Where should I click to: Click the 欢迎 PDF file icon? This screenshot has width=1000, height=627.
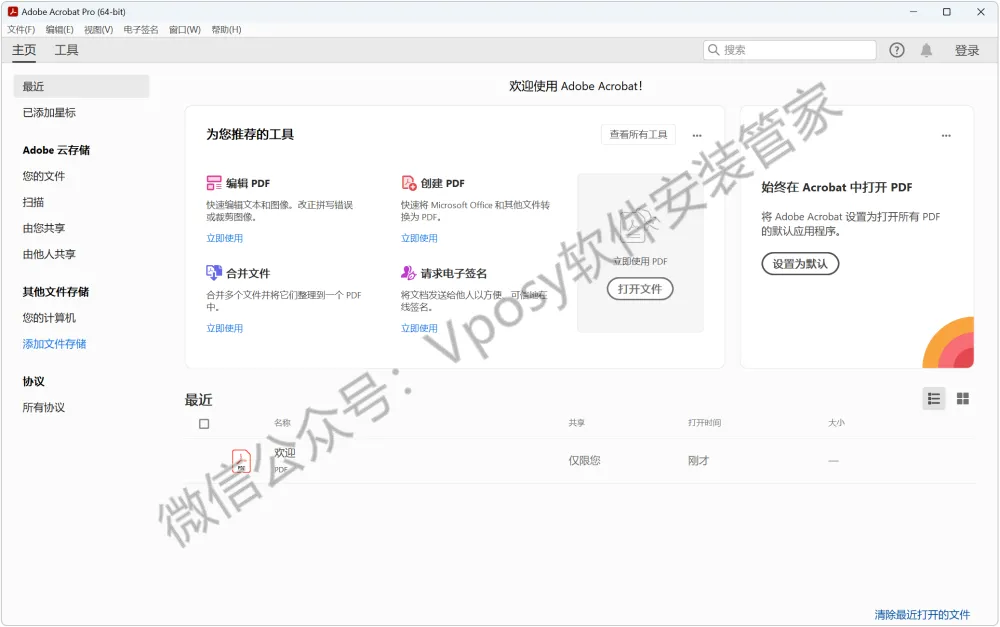241,461
